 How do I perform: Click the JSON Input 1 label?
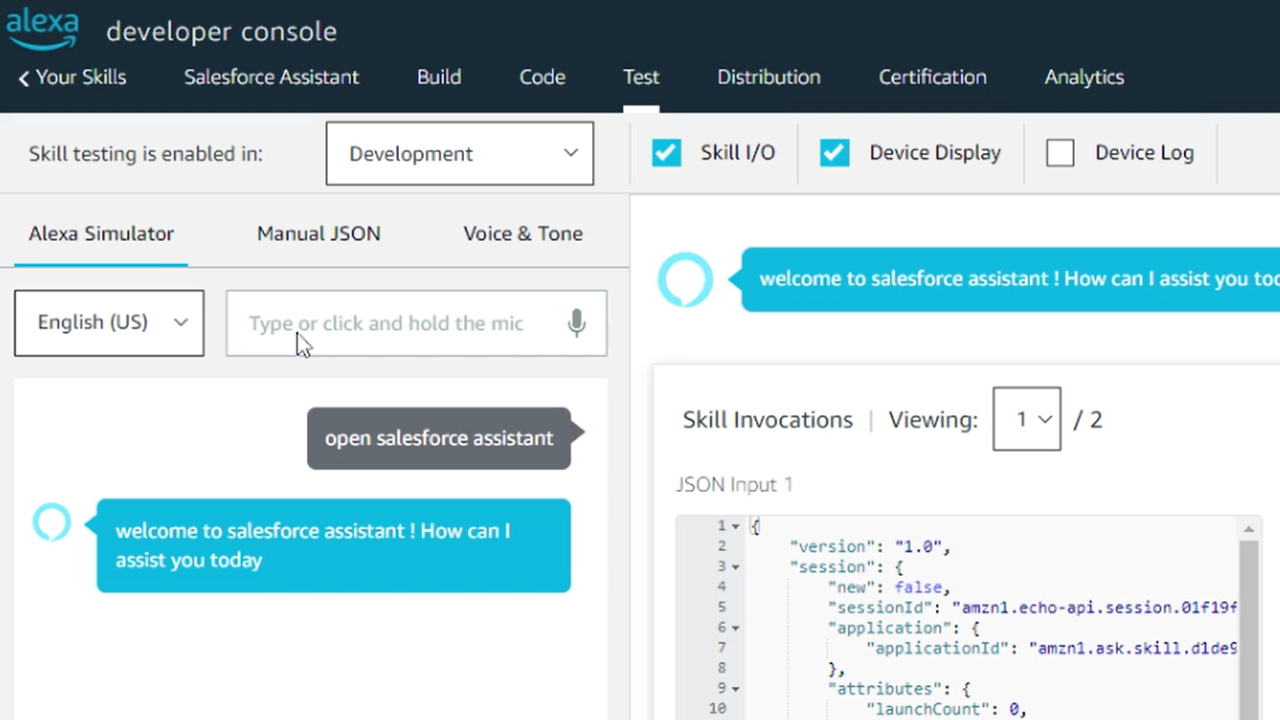[x=734, y=484]
